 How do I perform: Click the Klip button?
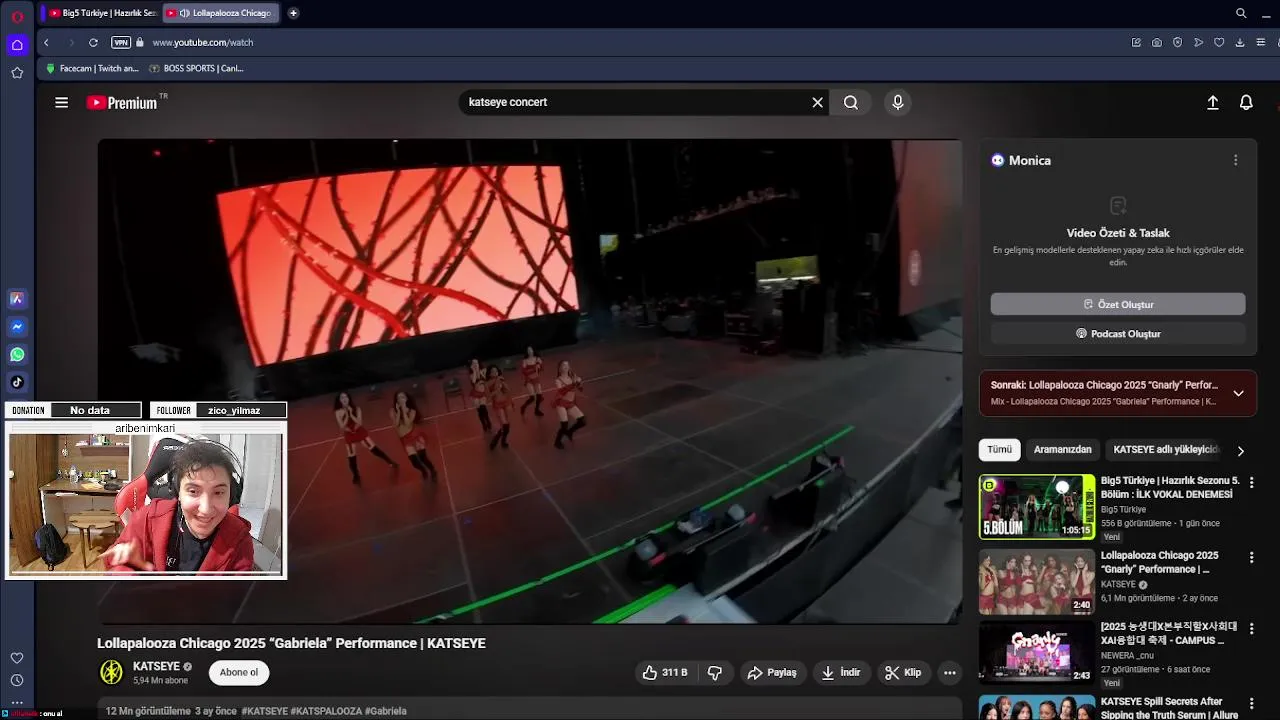(x=903, y=673)
